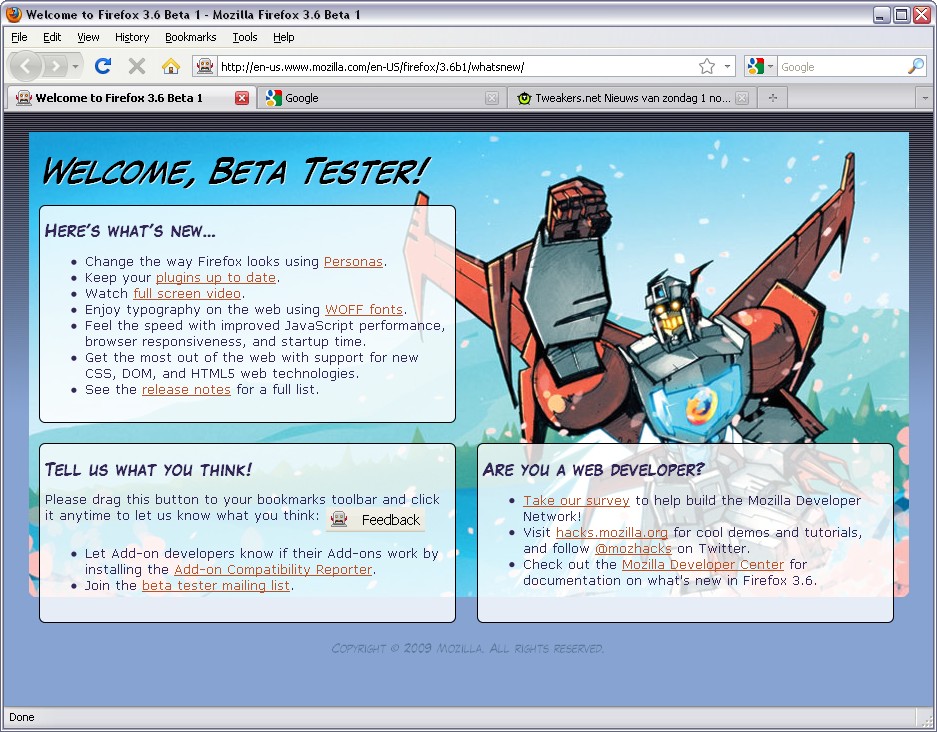Click the Here's what's new heading
The height and width of the screenshot is (732, 937).
pyautogui.click(x=130, y=231)
